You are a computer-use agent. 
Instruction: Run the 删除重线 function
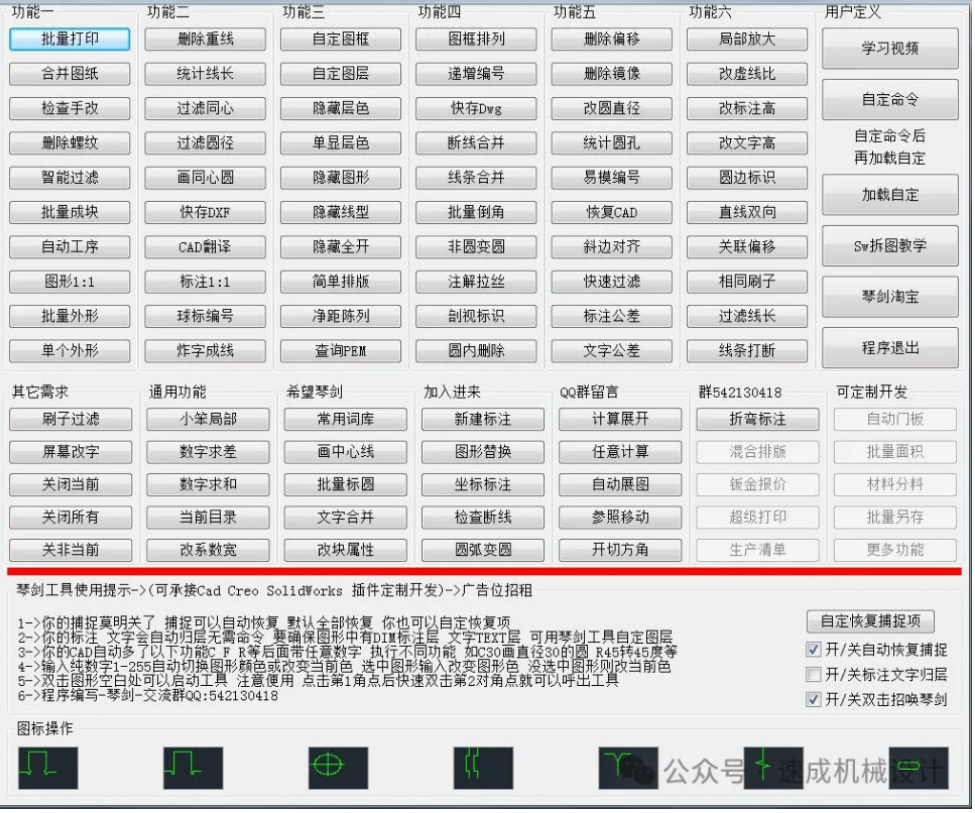pyautogui.click(x=205, y=39)
